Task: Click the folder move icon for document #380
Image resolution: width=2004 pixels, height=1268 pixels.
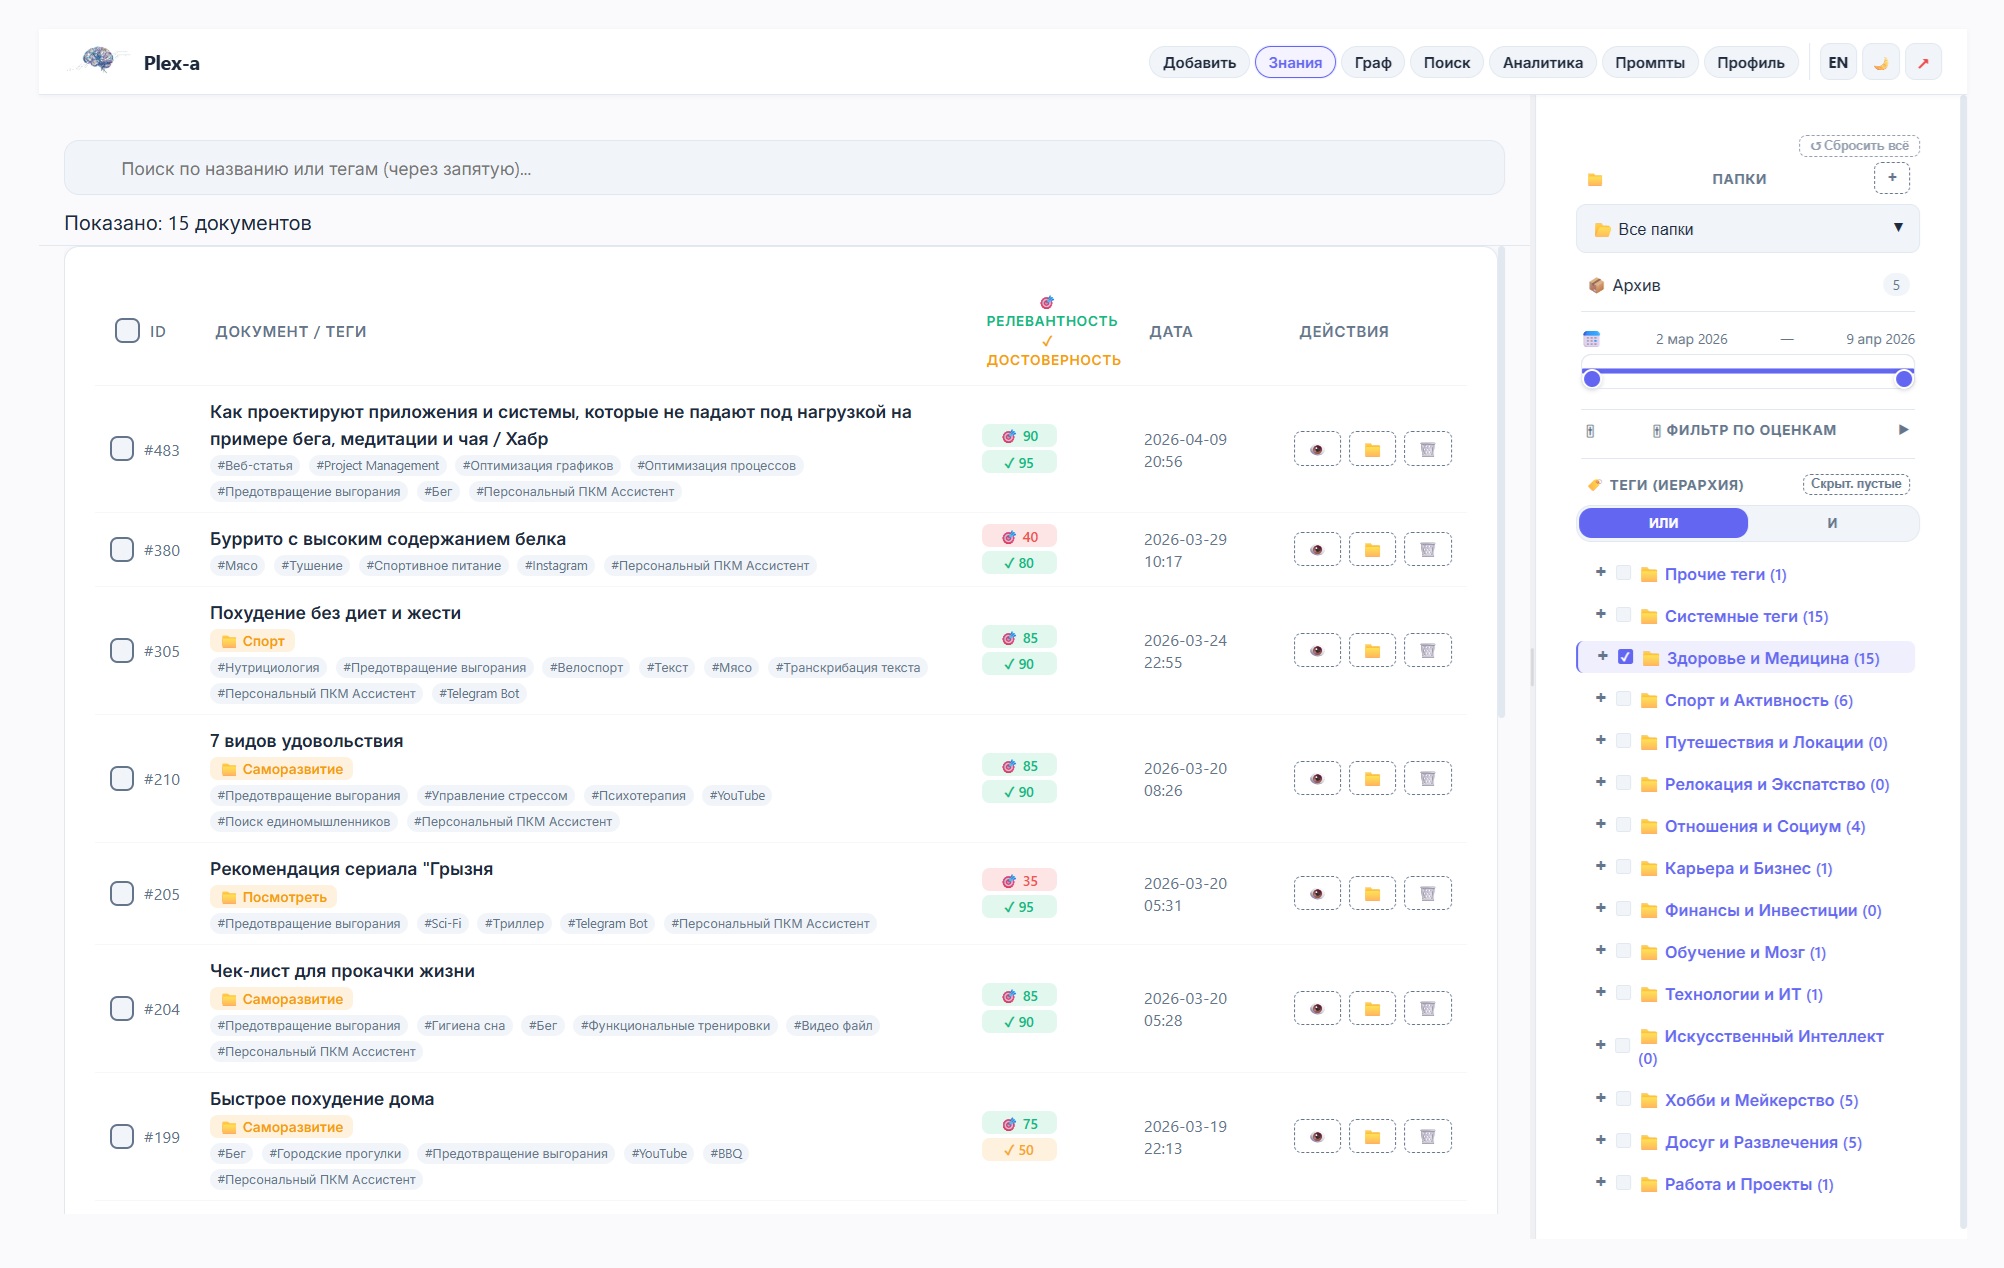Action: pyautogui.click(x=1372, y=550)
